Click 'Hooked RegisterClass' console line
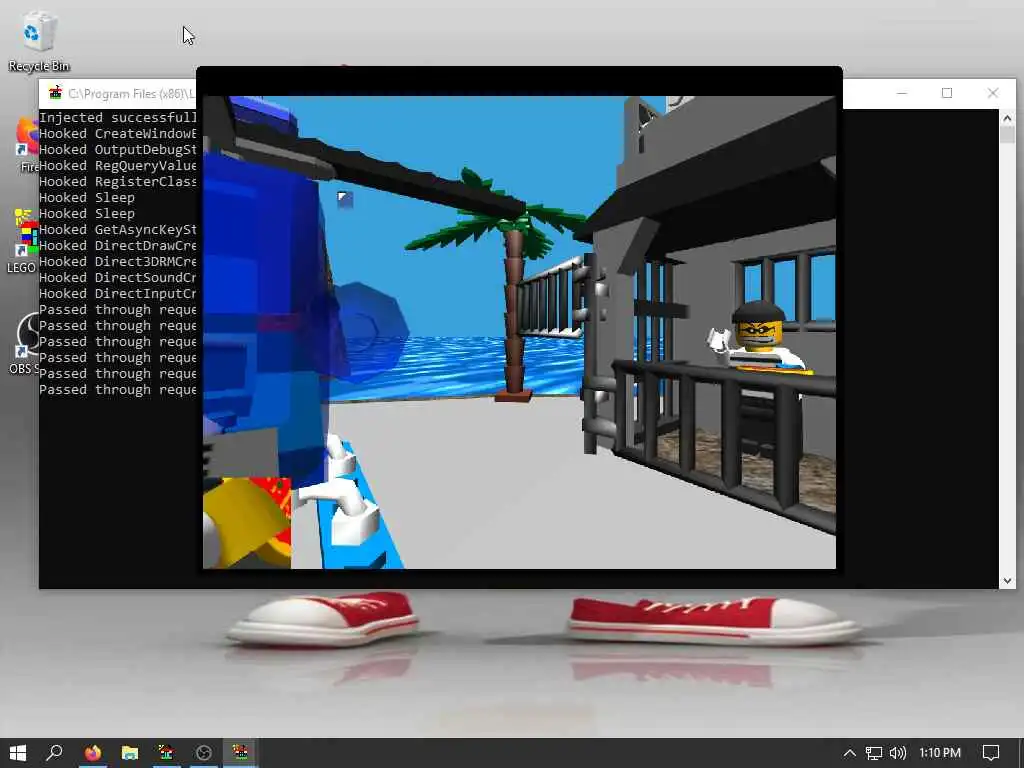The width and height of the screenshot is (1024, 768). coord(118,182)
